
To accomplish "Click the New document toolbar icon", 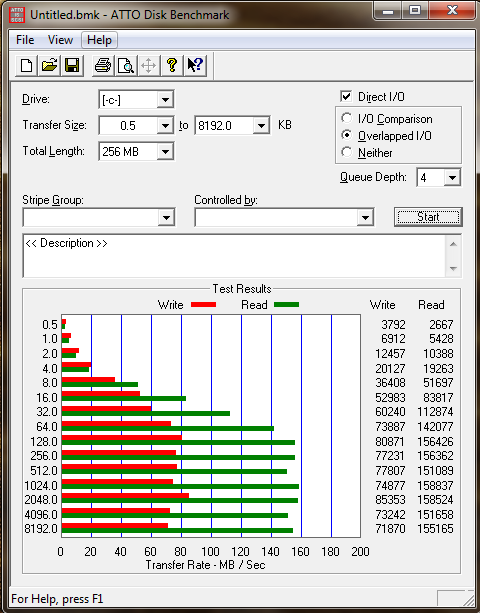I will click(x=26, y=65).
